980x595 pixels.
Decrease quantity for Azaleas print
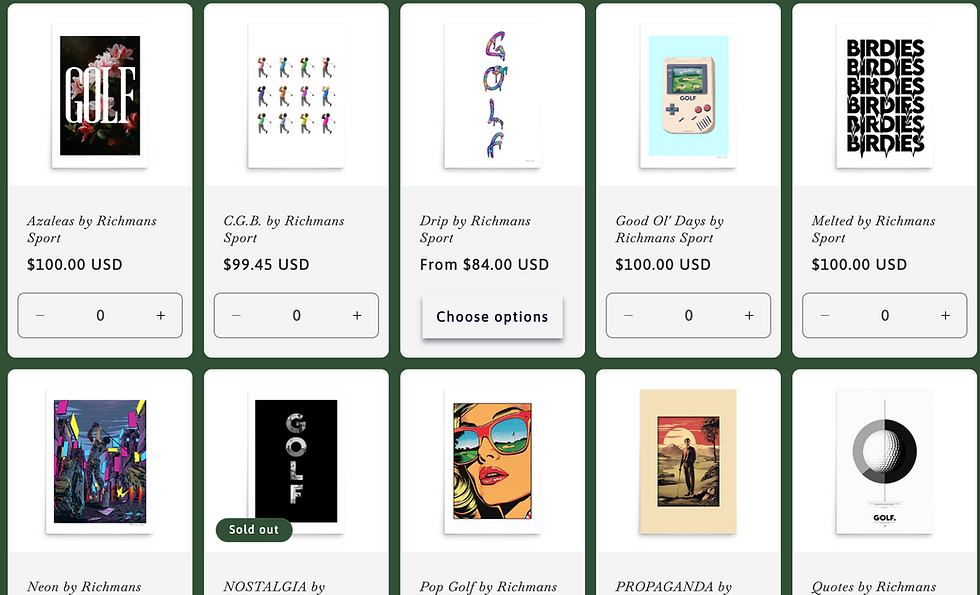pyautogui.click(x=40, y=316)
